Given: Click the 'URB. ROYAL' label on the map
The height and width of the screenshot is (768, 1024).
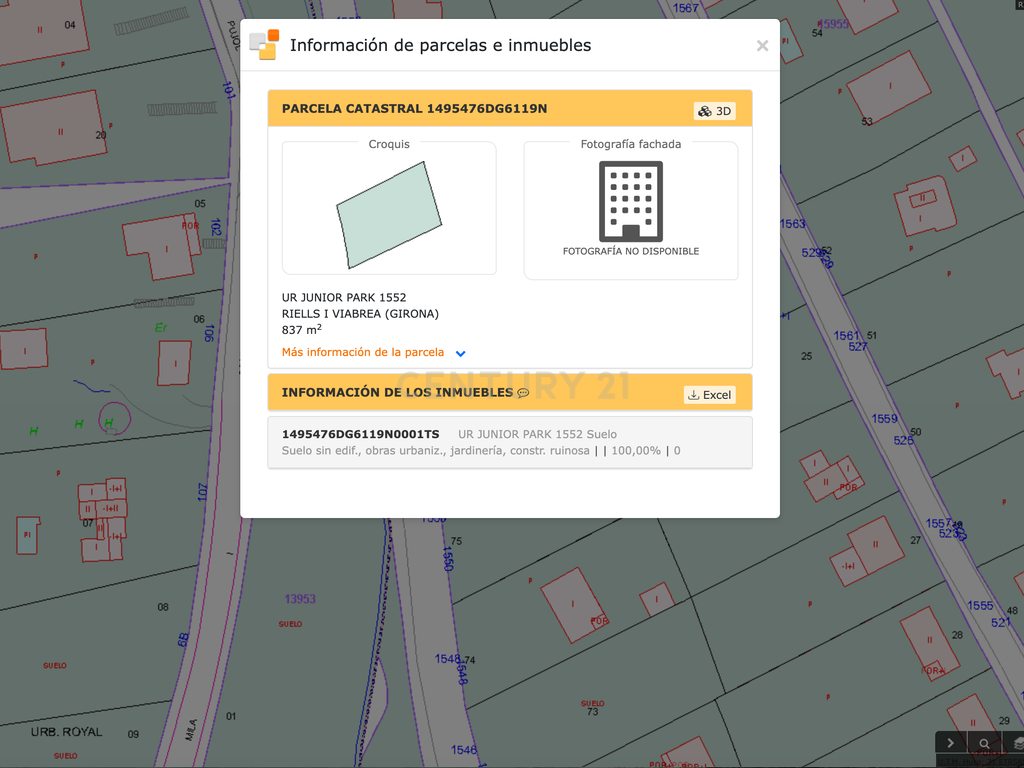Looking at the screenshot, I should point(67,732).
